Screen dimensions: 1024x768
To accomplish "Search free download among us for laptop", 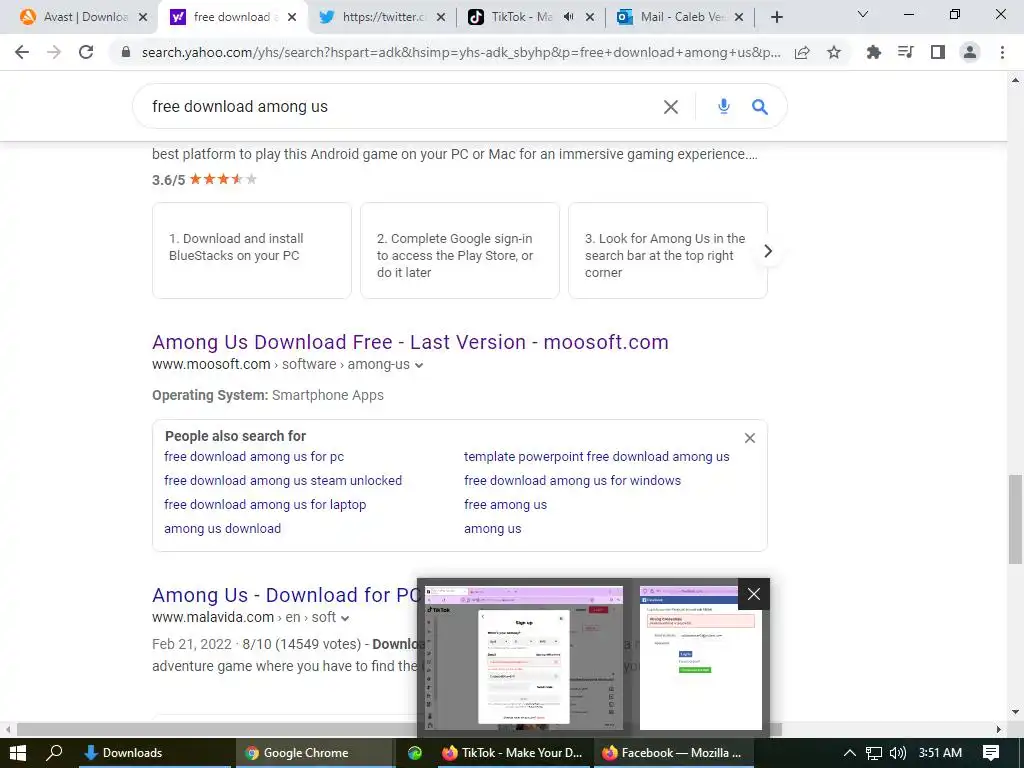I will click(265, 505).
